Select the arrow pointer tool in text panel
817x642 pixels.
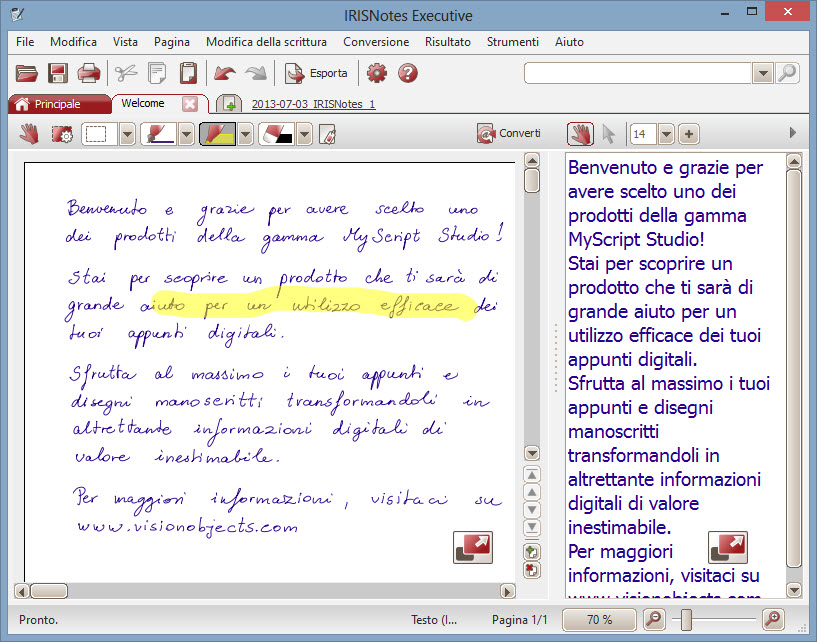(608, 134)
